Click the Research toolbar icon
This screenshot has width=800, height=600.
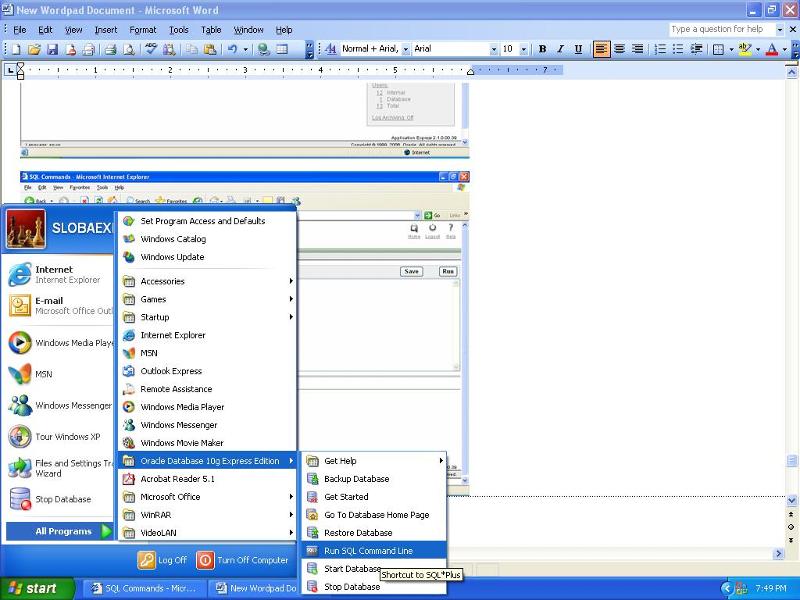[169, 49]
